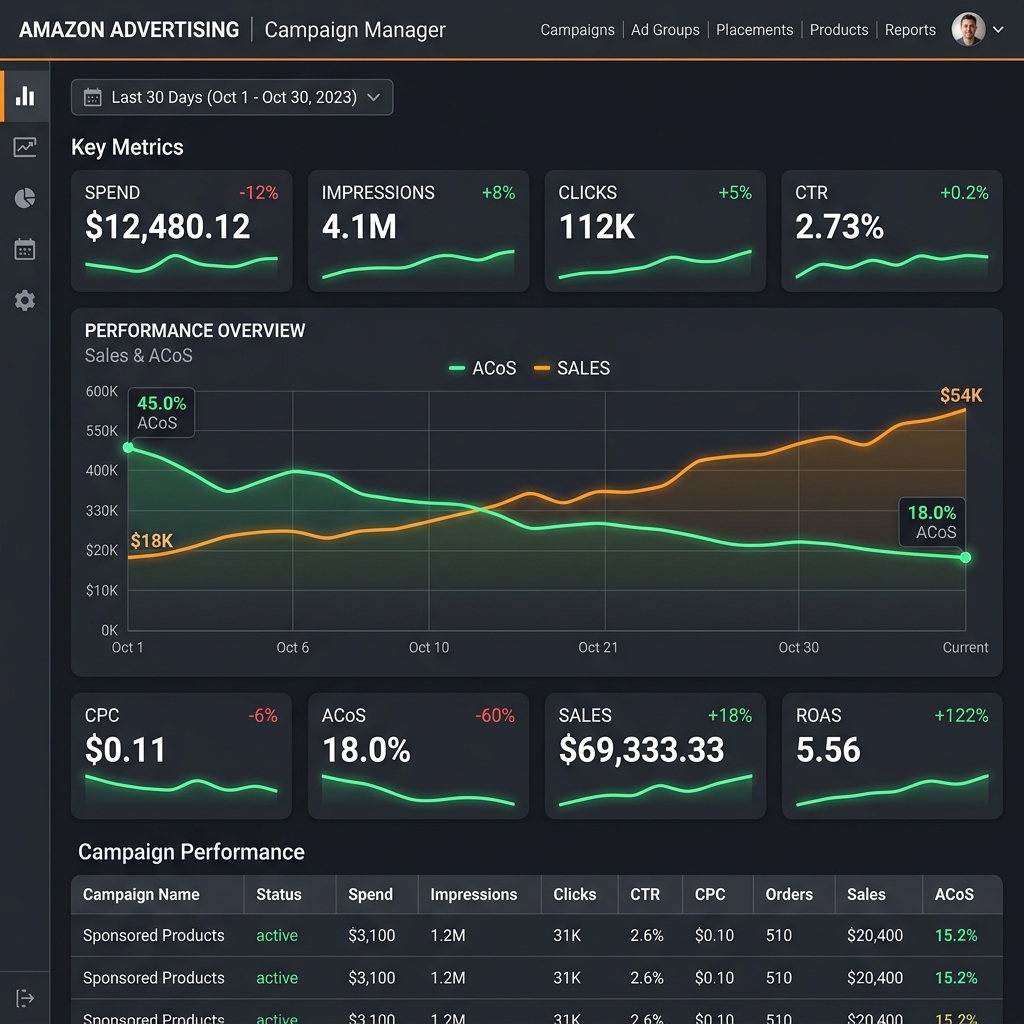Click the Campaign Performance heading

point(191,852)
